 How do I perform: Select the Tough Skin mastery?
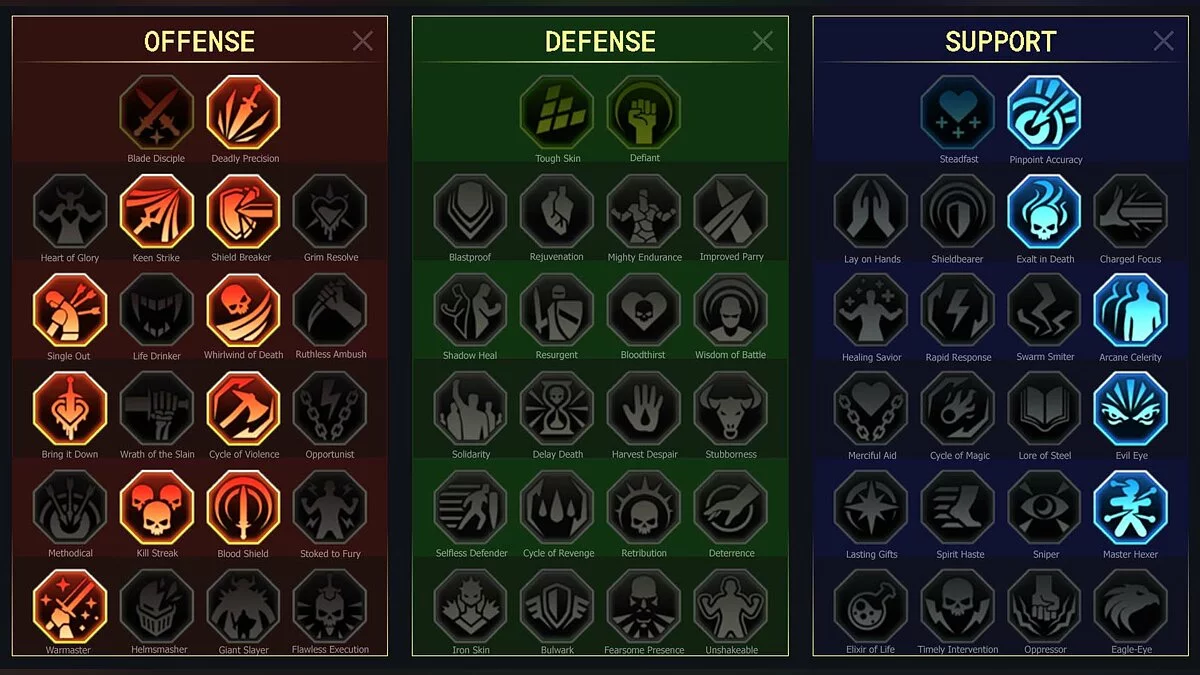pyautogui.click(x=557, y=113)
